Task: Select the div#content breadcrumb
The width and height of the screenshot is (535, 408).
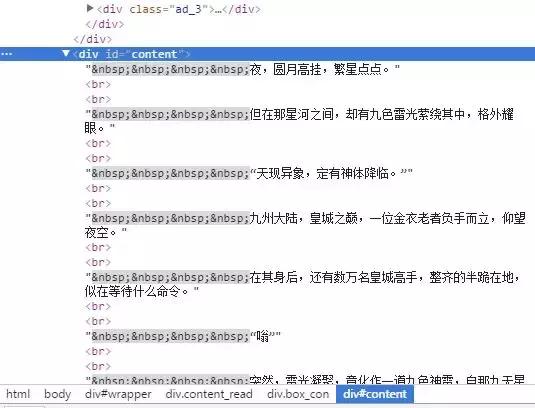Action: (x=375, y=394)
